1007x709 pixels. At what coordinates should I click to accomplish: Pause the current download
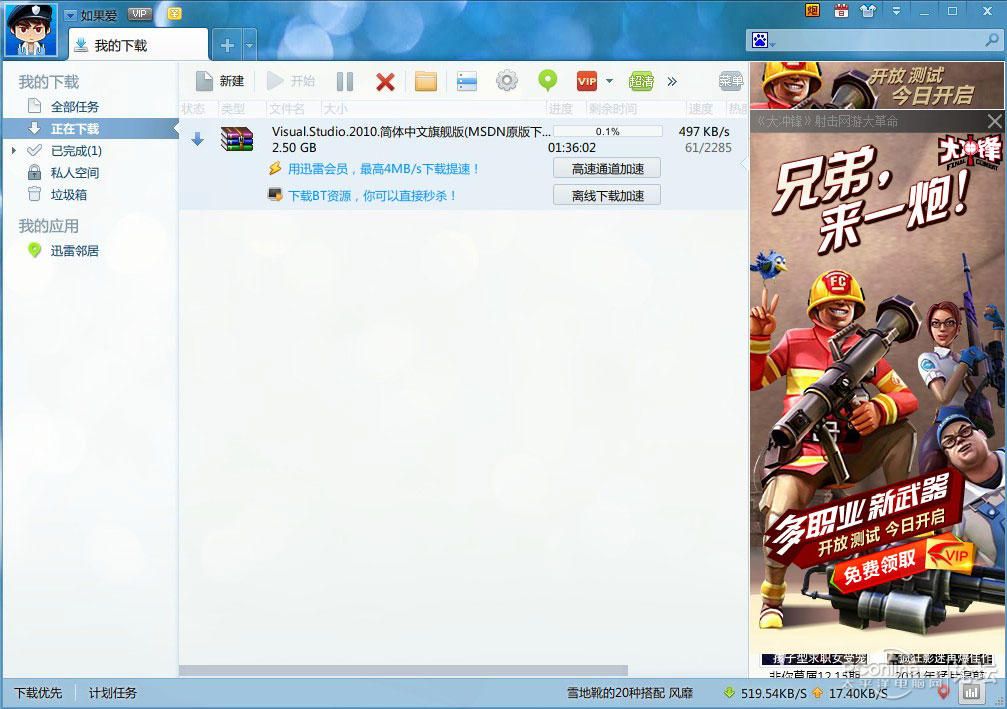coord(345,81)
